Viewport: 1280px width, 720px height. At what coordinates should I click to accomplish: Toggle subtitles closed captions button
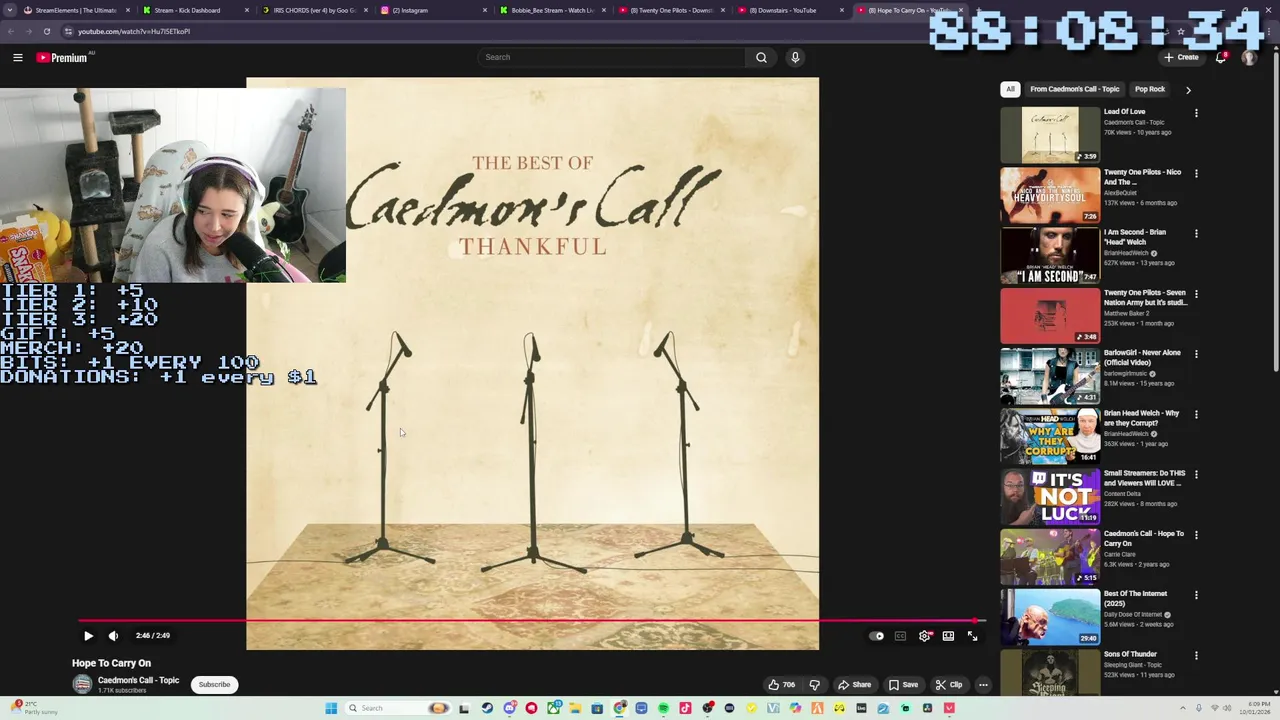point(900,636)
